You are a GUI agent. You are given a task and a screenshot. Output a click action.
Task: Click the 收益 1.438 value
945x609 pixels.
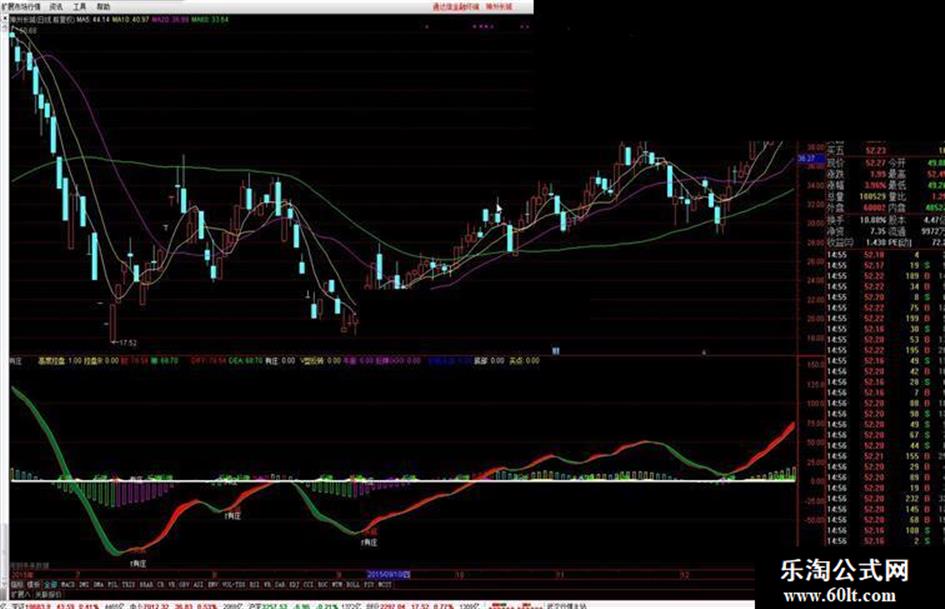click(875, 242)
